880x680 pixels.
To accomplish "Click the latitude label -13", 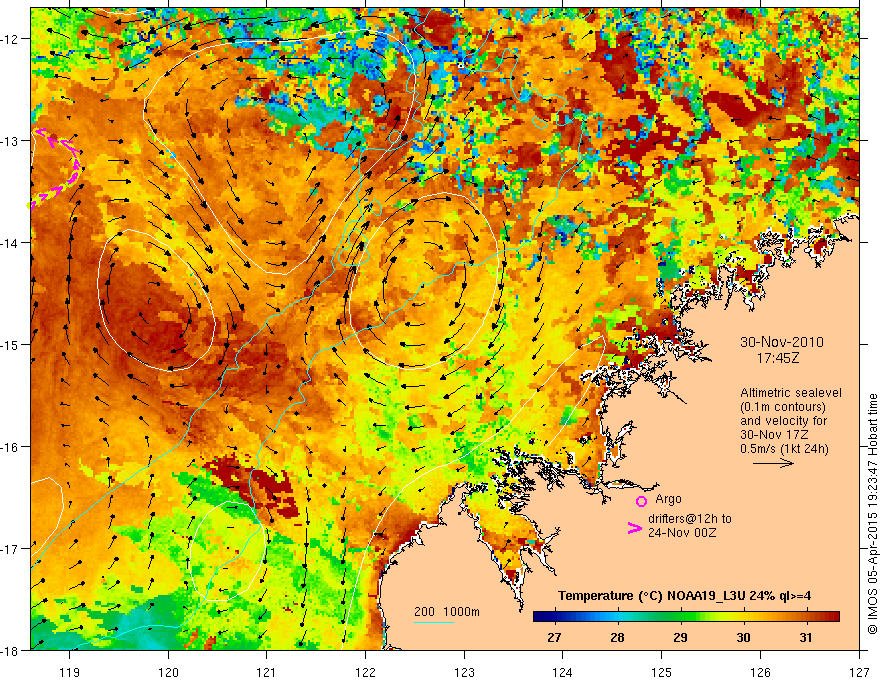I will click(x=11, y=141).
